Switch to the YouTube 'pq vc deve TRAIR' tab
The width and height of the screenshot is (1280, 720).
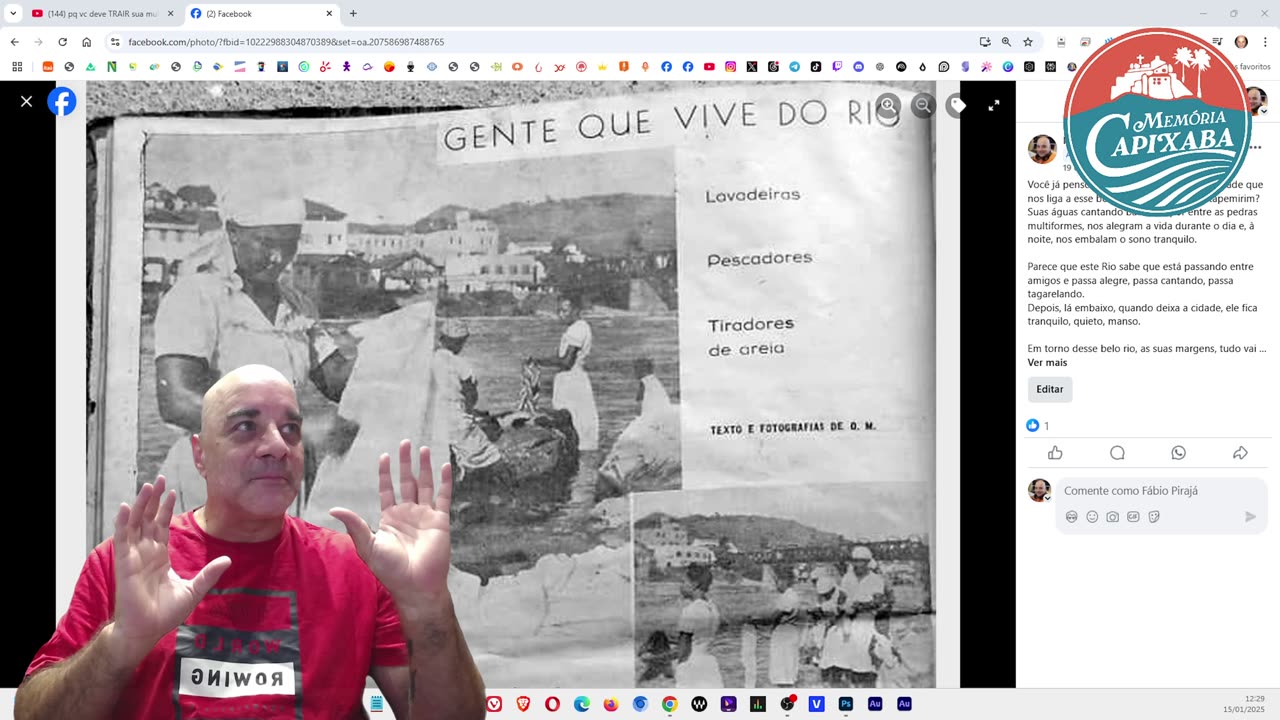95,14
